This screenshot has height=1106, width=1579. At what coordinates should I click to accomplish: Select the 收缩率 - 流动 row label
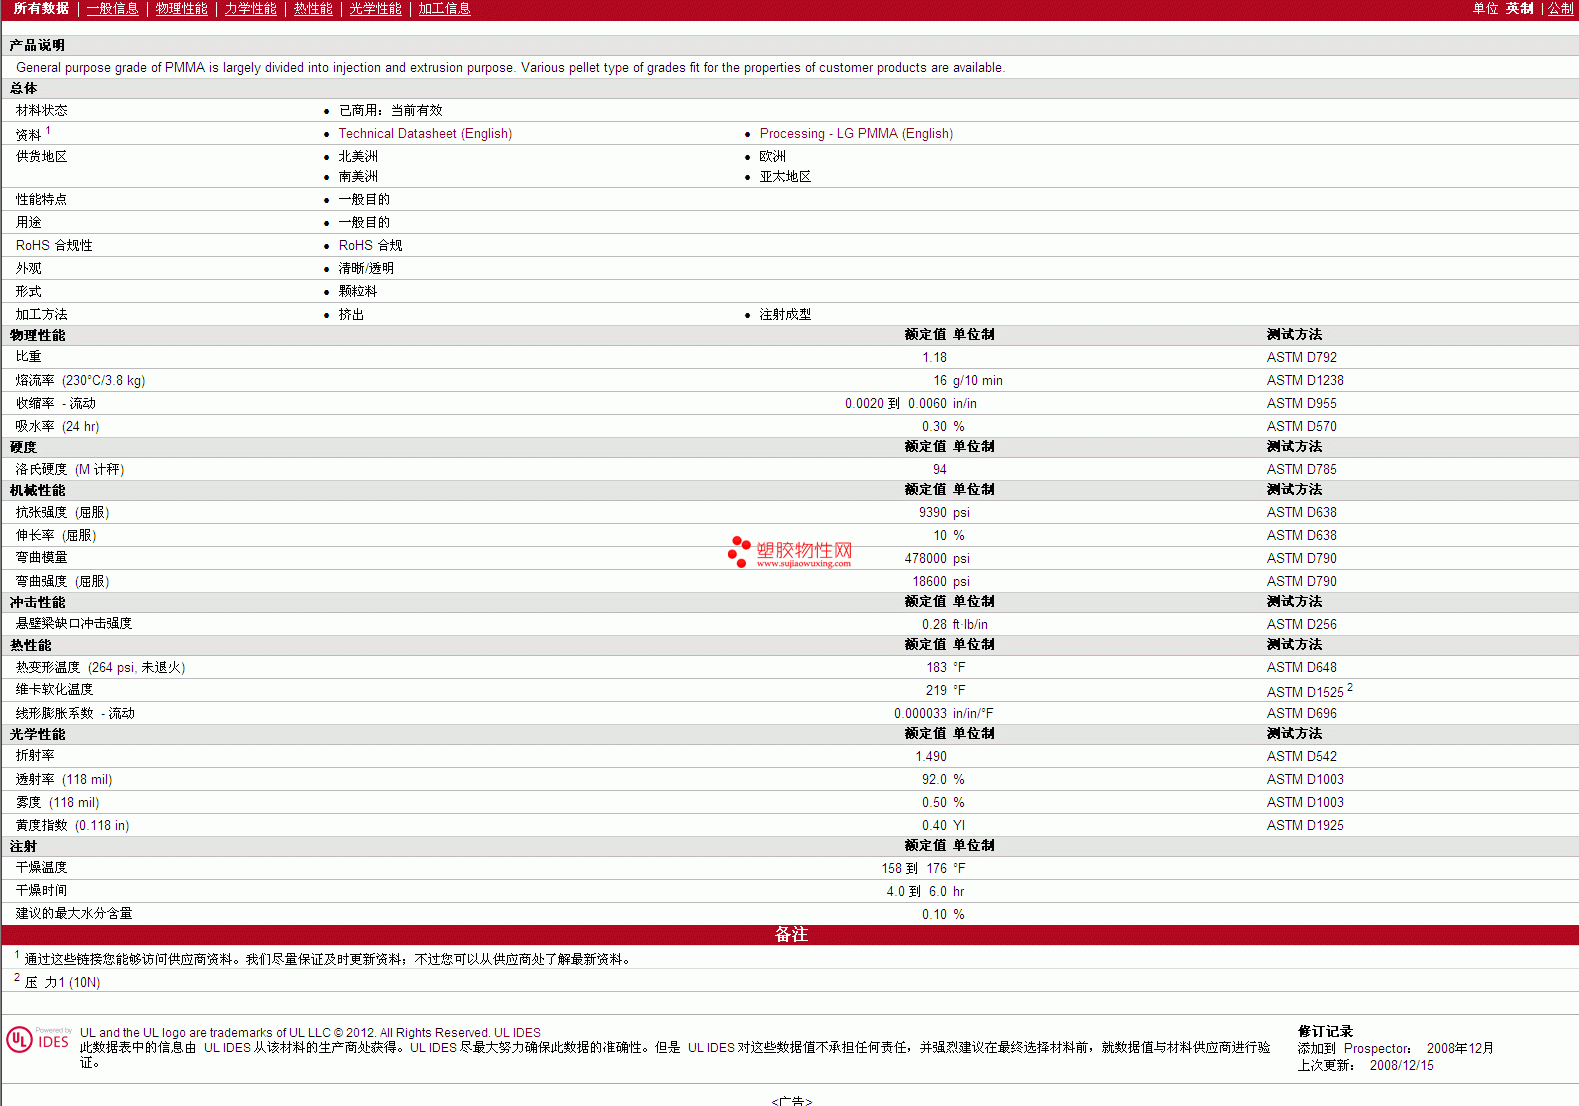(56, 404)
